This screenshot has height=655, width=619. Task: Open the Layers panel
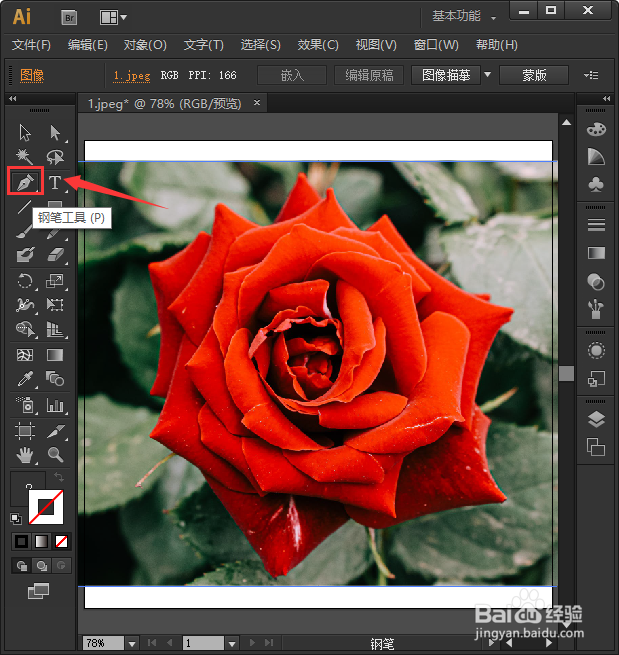pos(596,419)
